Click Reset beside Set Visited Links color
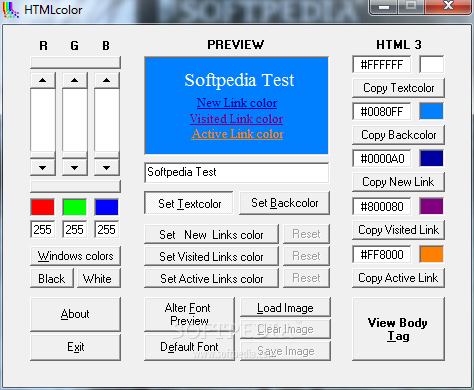This screenshot has height=390, width=474. point(306,256)
